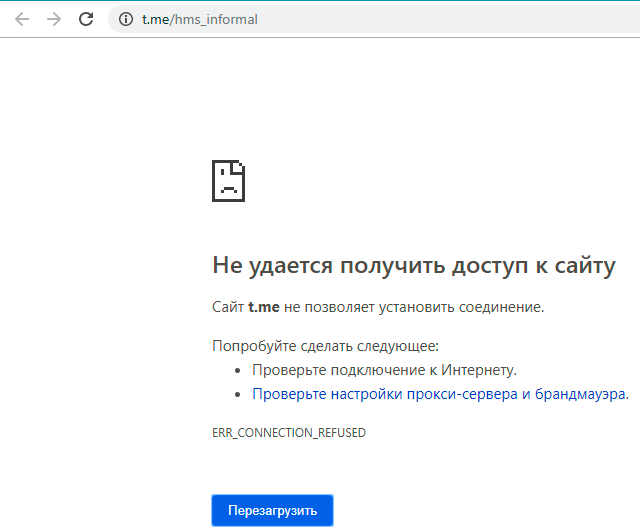Click the first bullet point marker in suggestions
This screenshot has height=528, width=640.
pyautogui.click(x=238, y=370)
